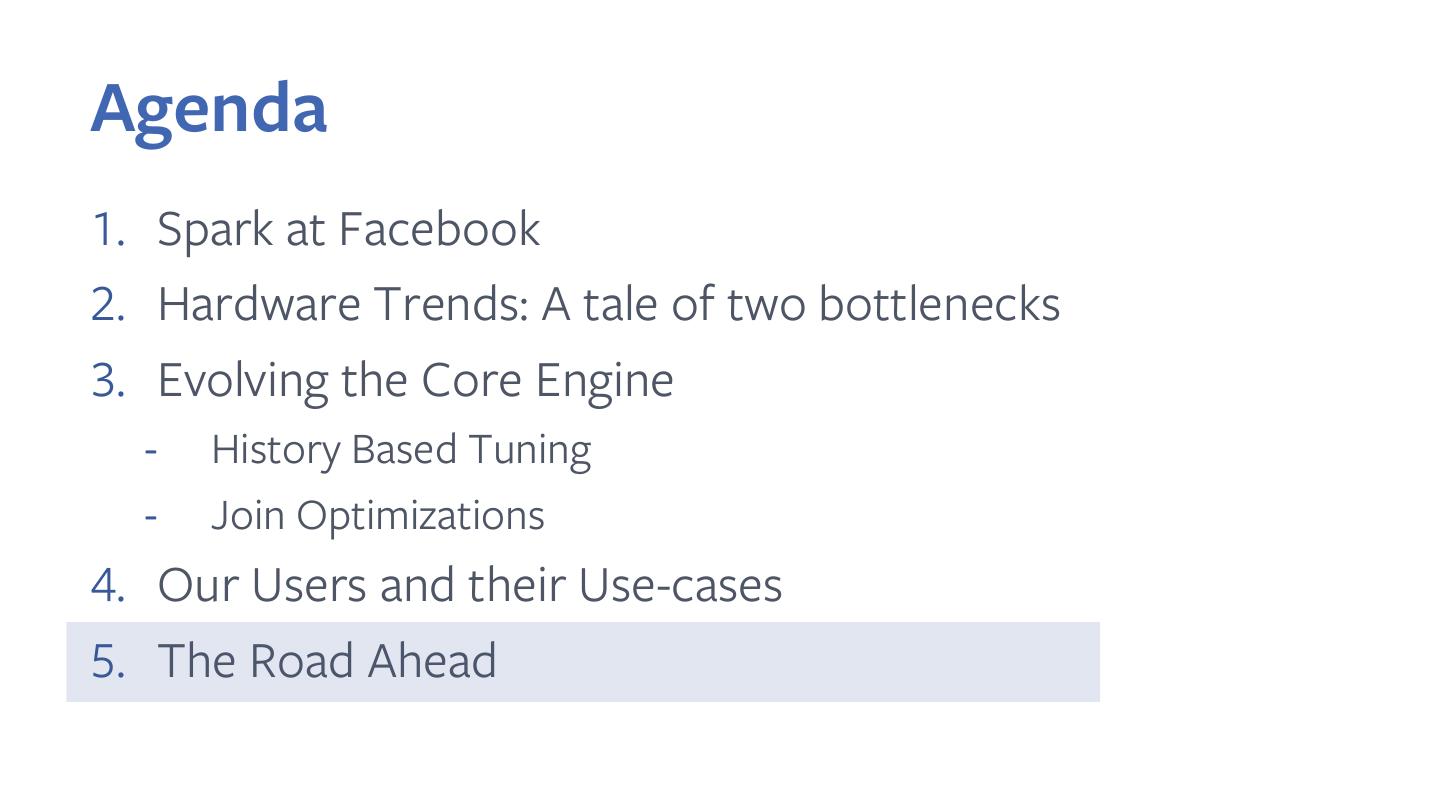Open the Join Optimizations sub-item
The width and height of the screenshot is (1440, 810).
pos(377,516)
